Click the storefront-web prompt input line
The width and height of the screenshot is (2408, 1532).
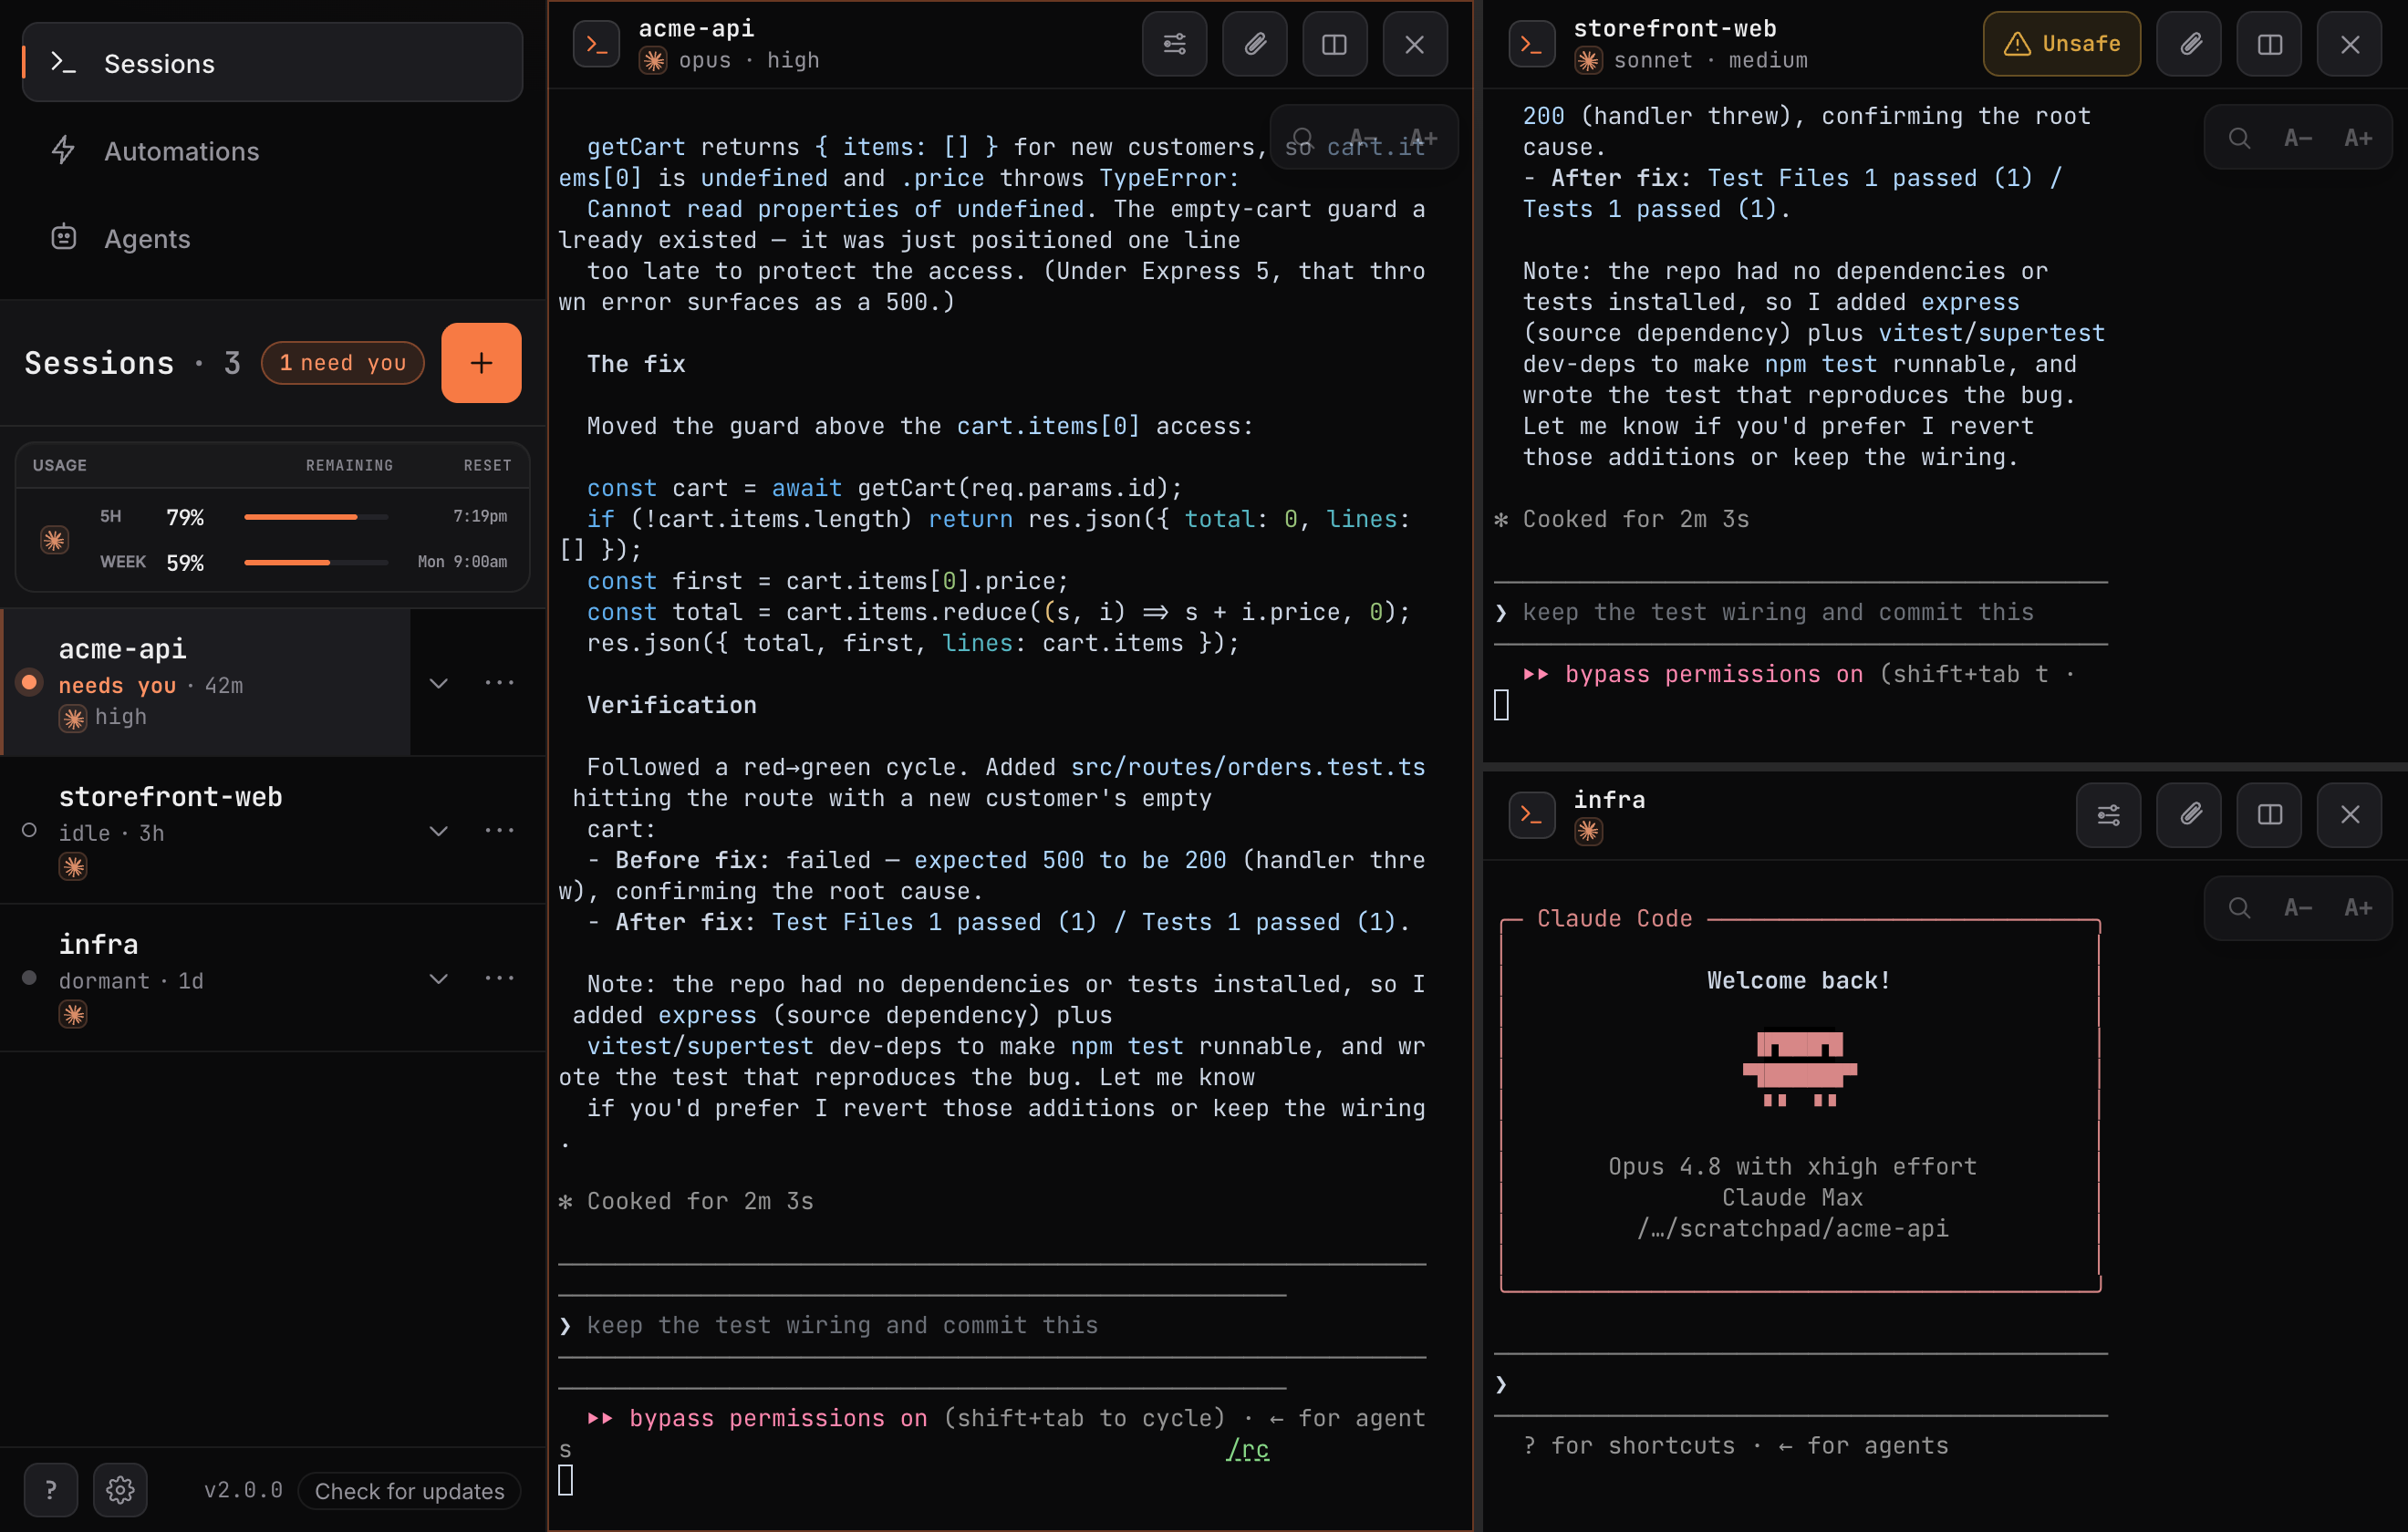click(1801, 613)
